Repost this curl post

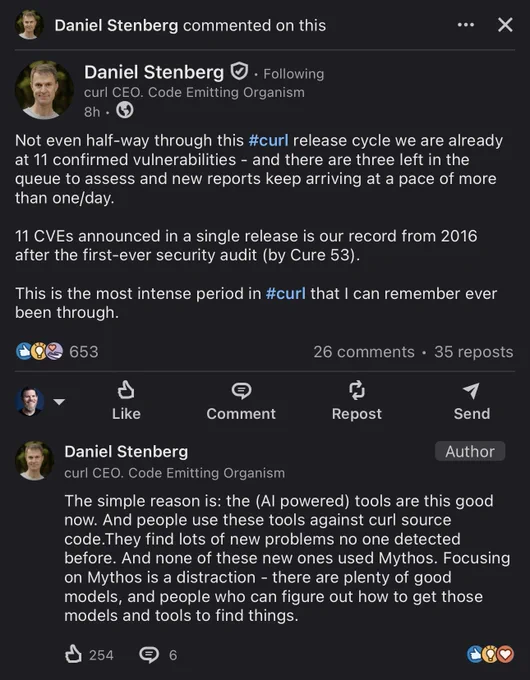click(357, 401)
